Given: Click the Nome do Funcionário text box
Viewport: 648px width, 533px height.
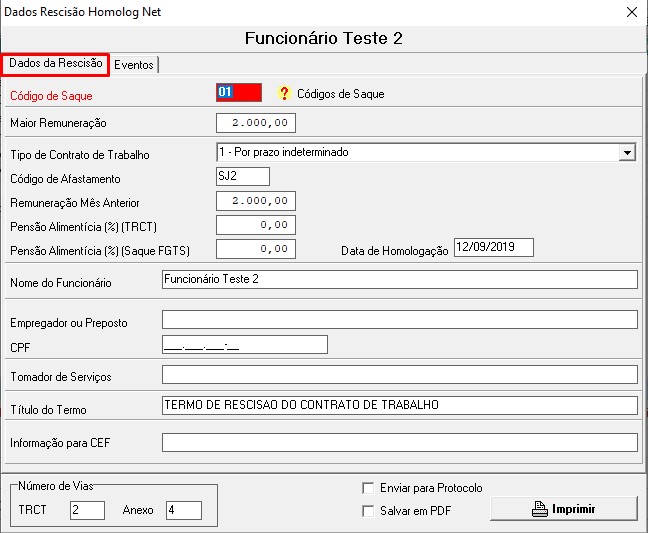Looking at the screenshot, I should [399, 279].
